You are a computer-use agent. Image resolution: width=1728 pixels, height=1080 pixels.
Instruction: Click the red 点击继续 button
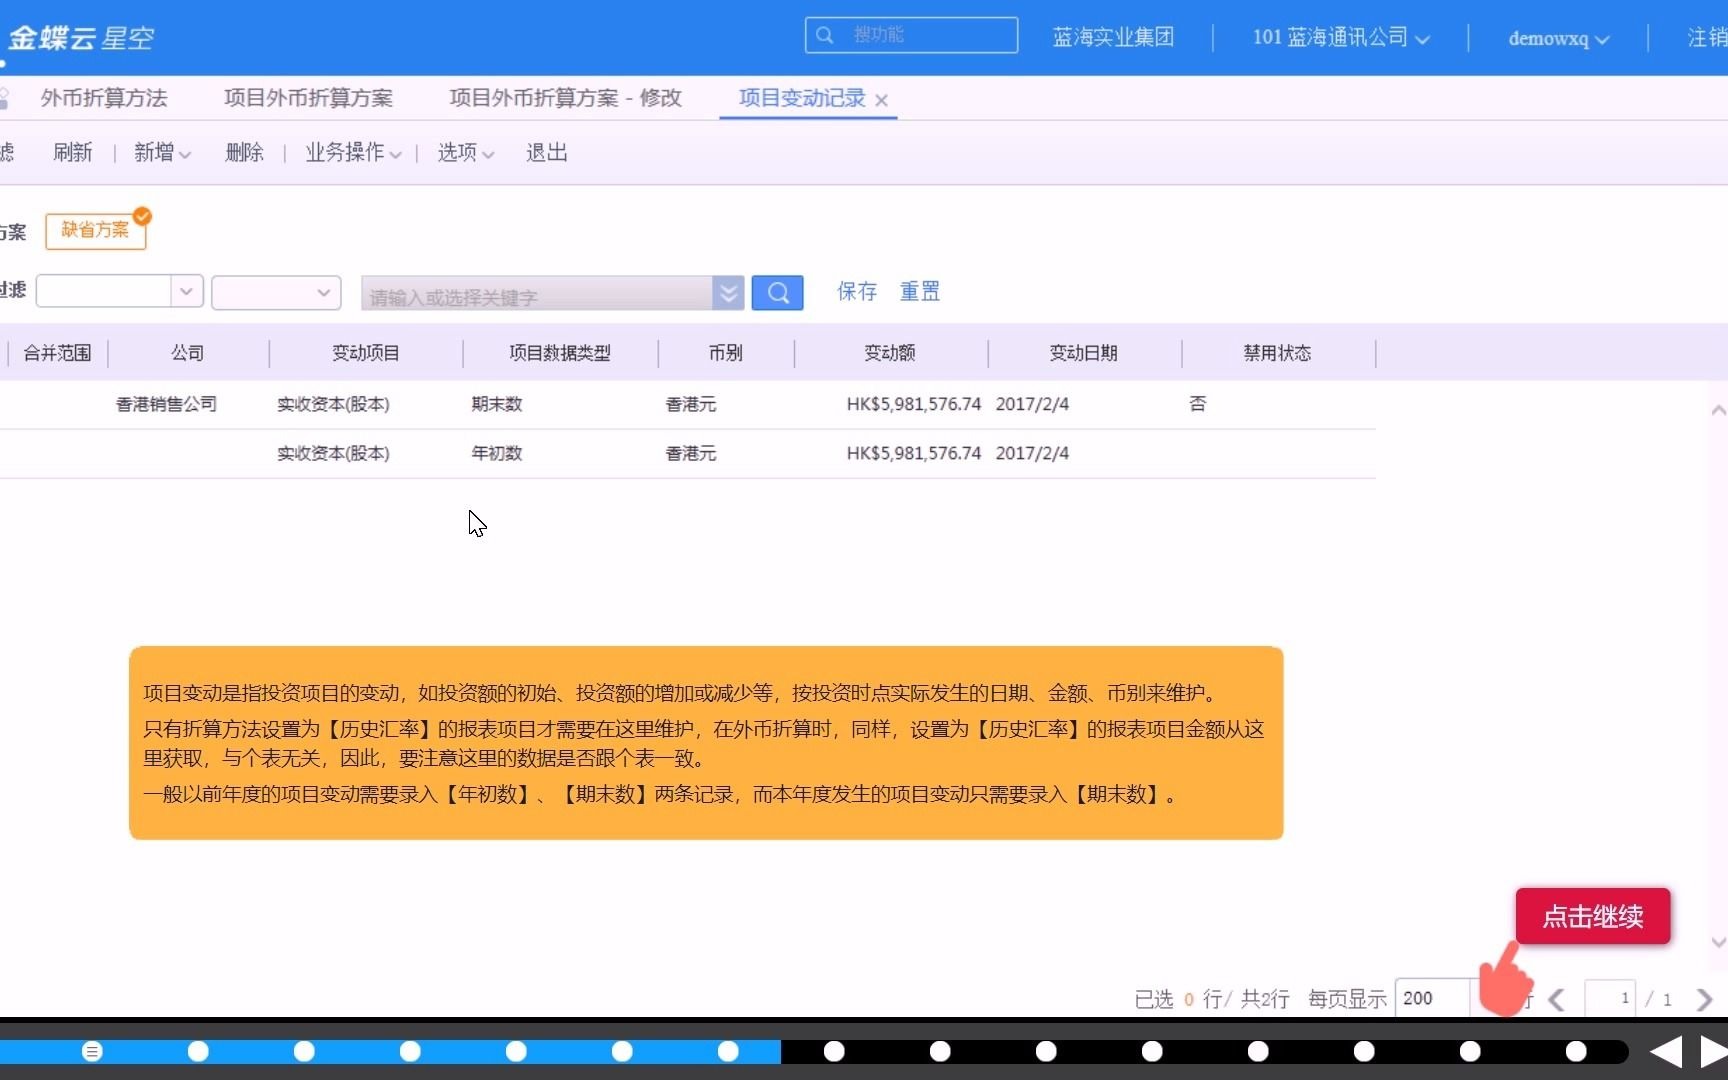[x=1593, y=916]
